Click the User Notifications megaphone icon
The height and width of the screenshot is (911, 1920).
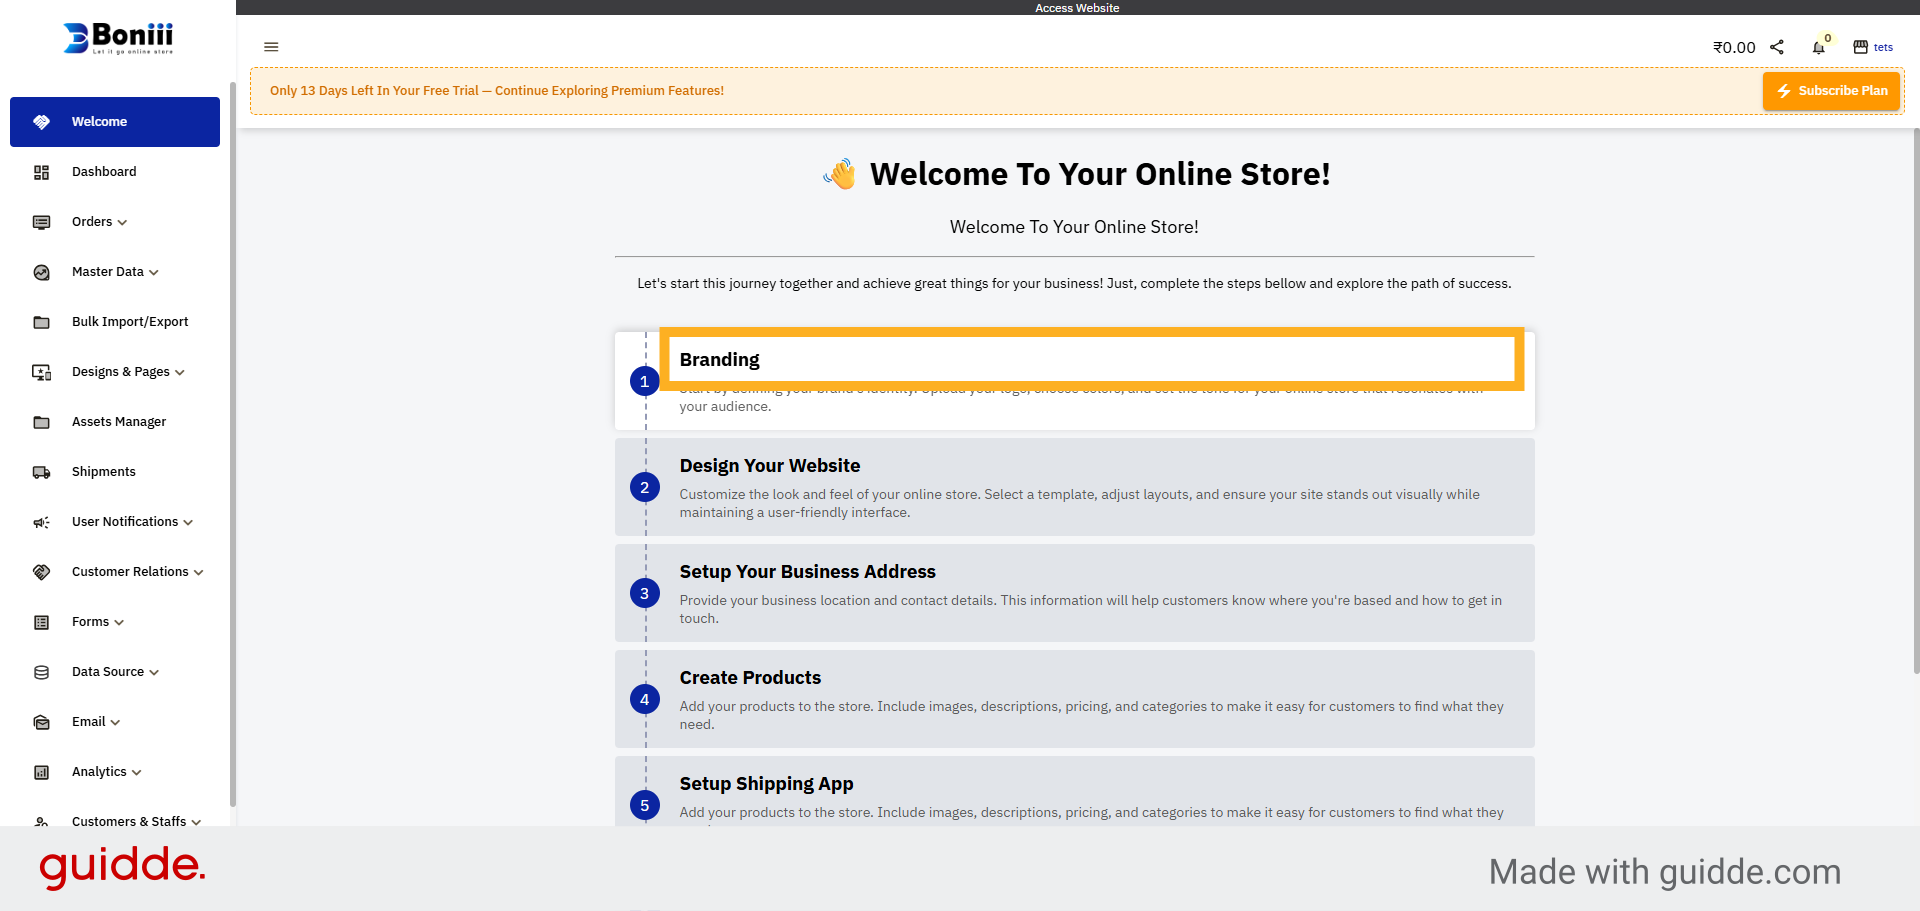point(41,521)
